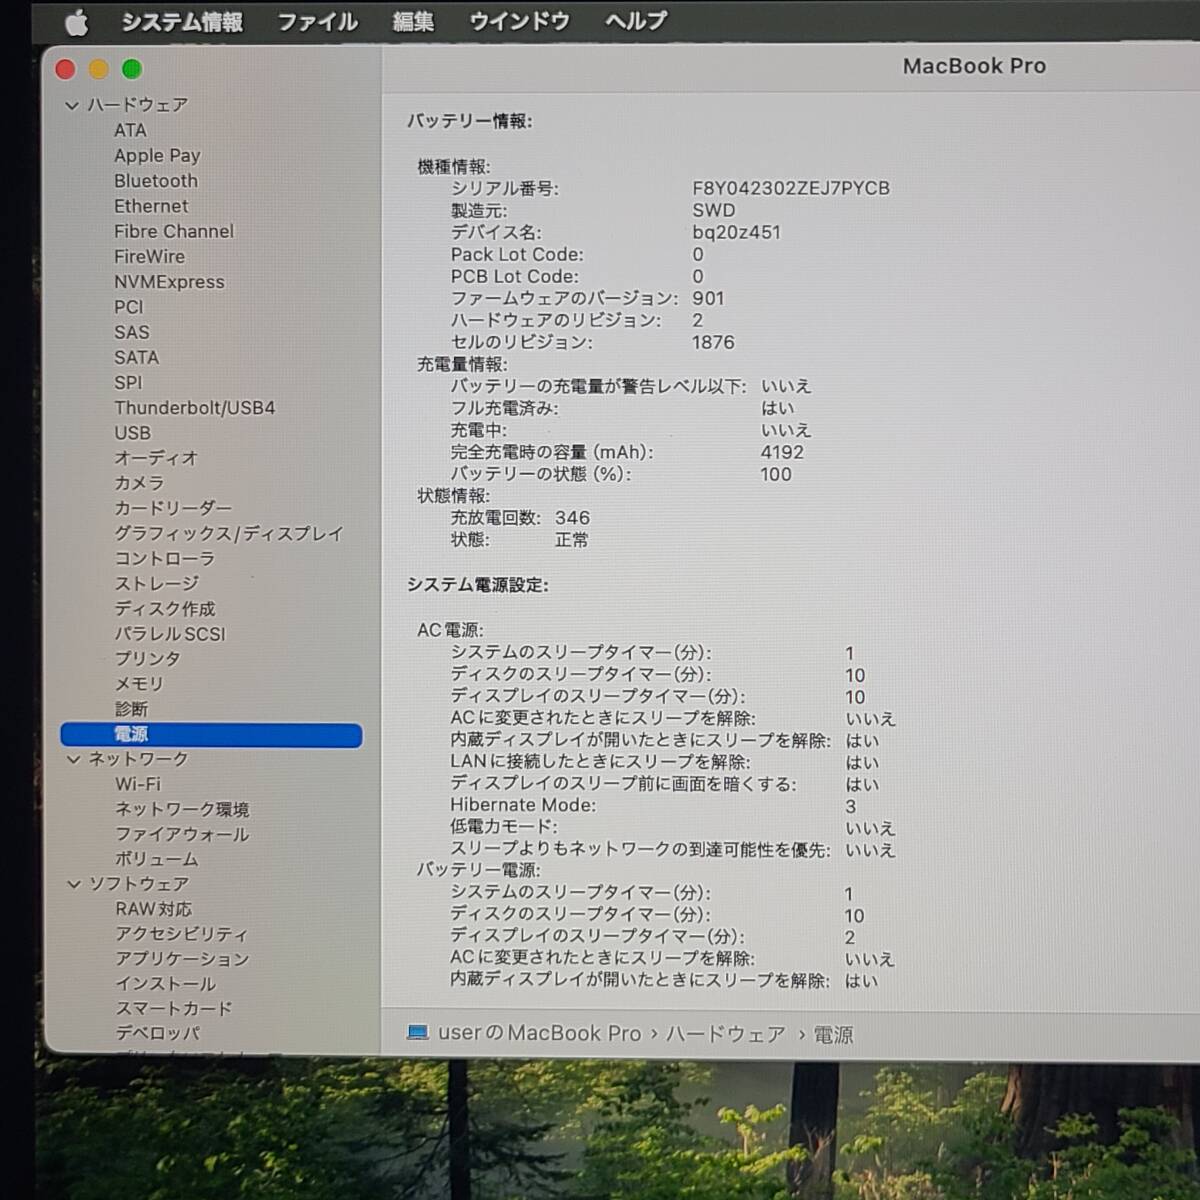Close the System Information window

(66, 69)
